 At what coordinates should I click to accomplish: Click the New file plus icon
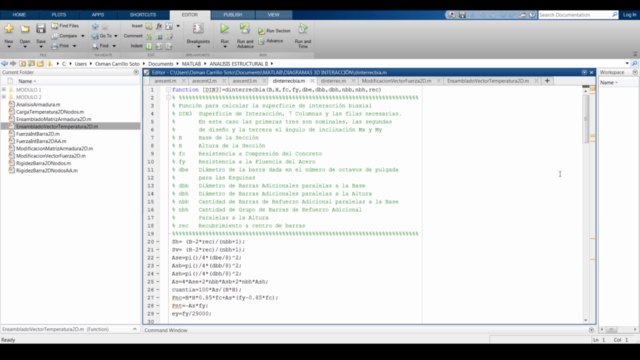(9, 29)
